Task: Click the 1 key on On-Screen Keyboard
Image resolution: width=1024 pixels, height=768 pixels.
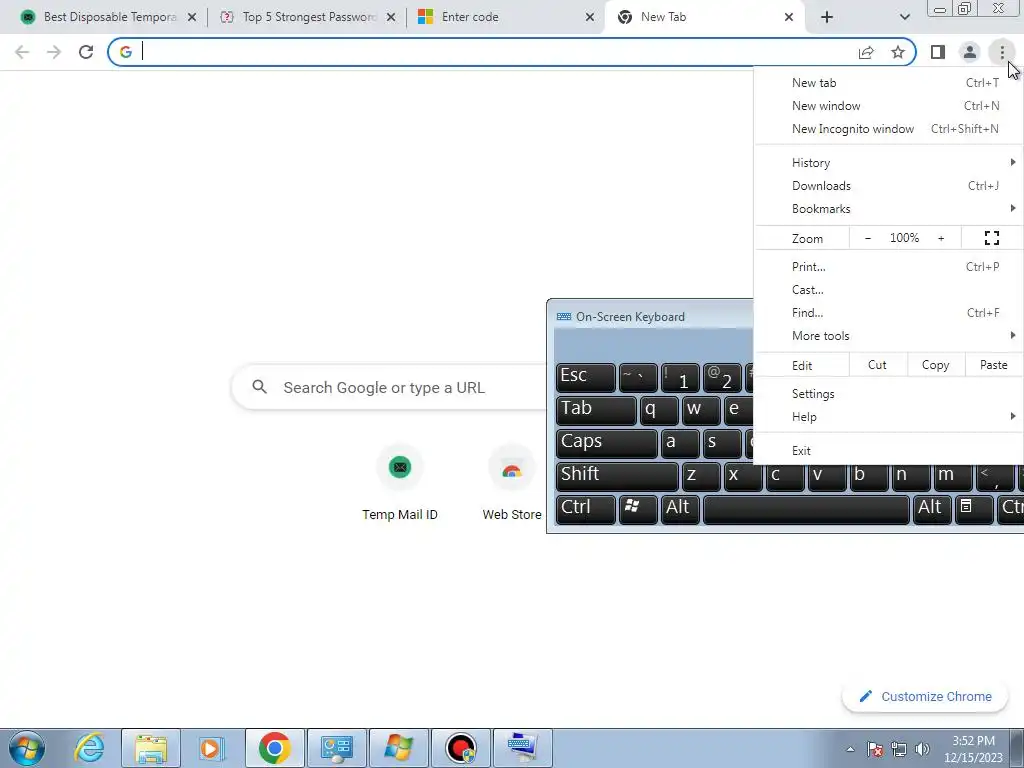Action: (680, 377)
